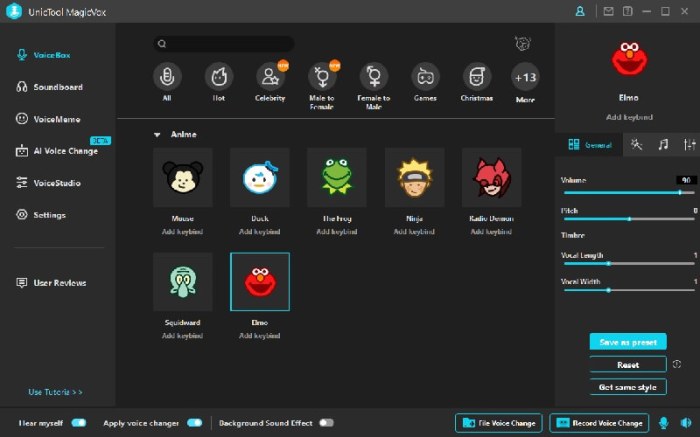Expand more categories with +13 button
Viewport: 700px width, 437px height.
point(525,76)
